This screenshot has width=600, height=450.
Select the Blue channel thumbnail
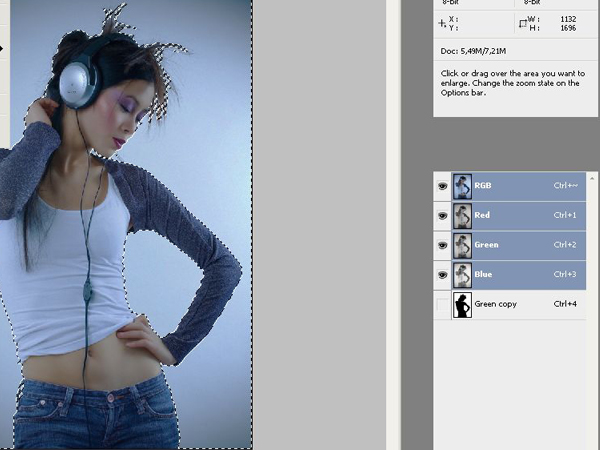pos(462,275)
